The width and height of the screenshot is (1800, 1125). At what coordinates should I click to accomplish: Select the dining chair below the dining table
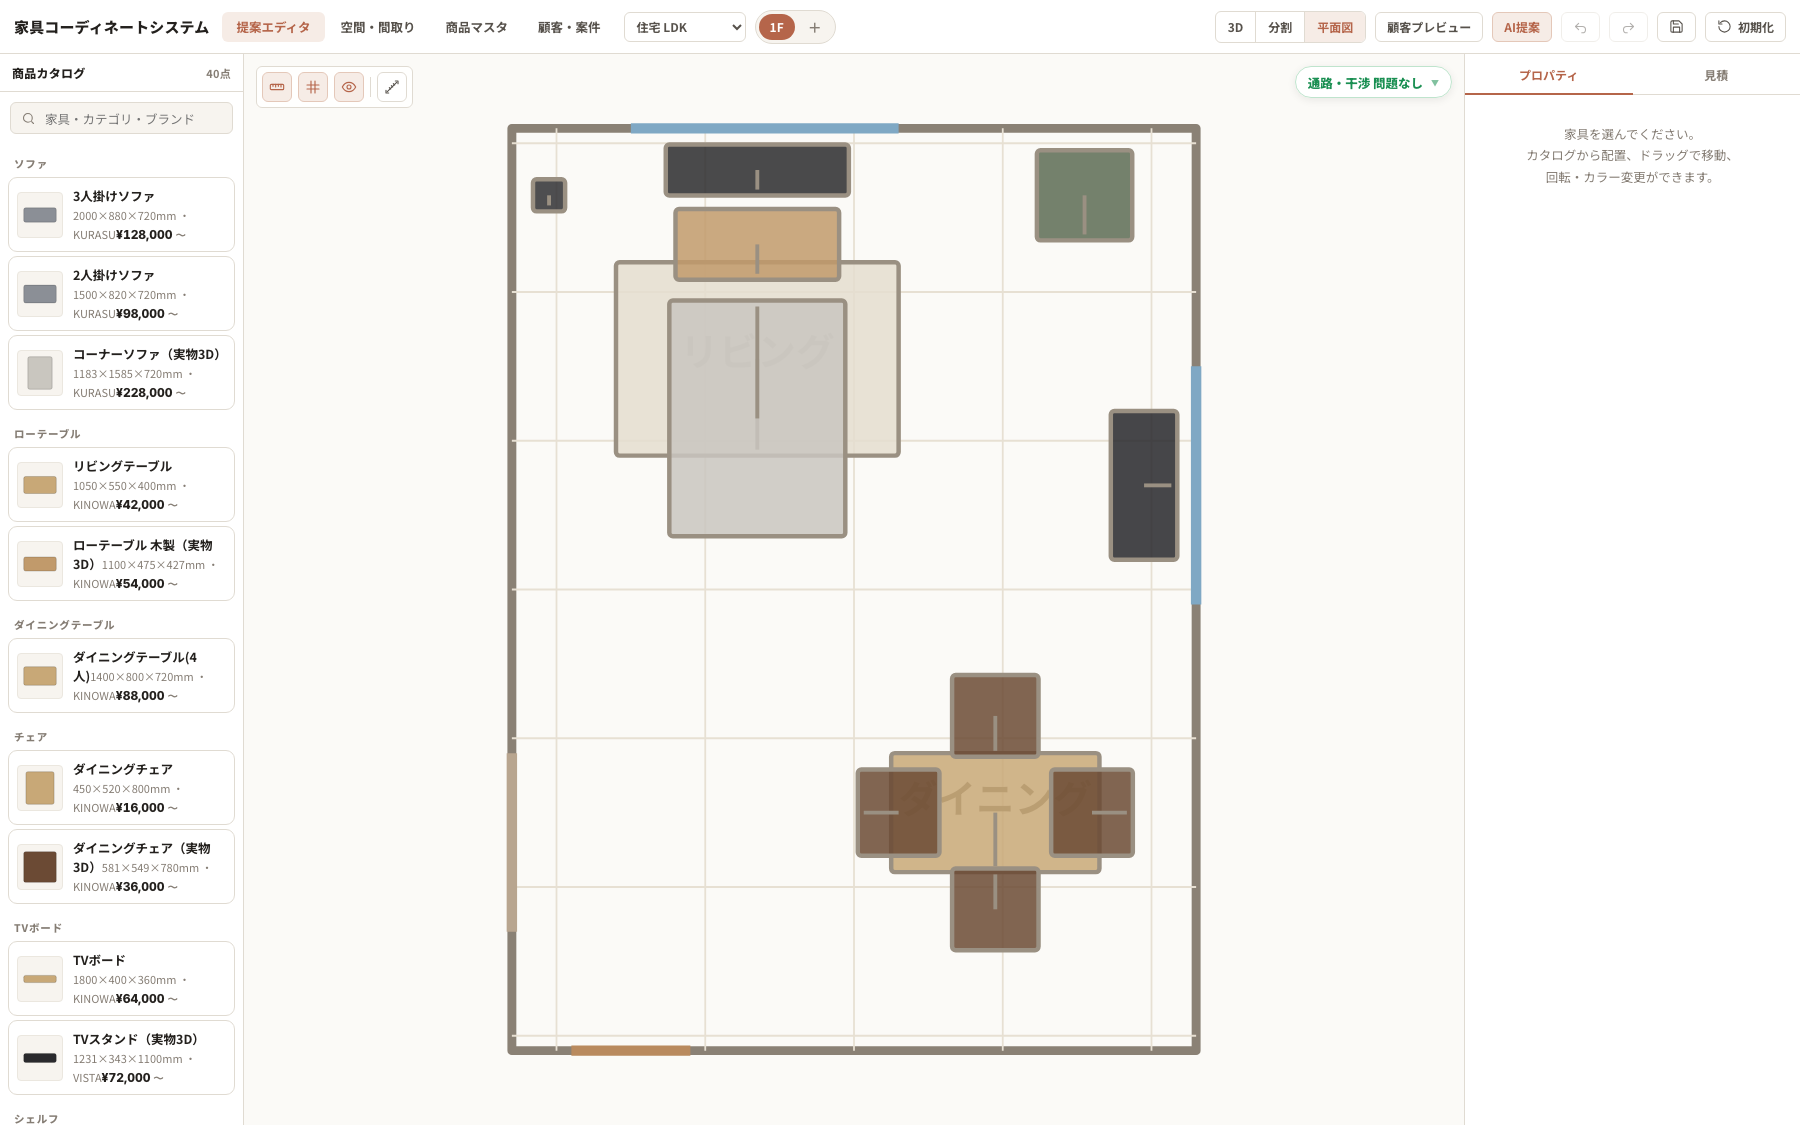[995, 909]
